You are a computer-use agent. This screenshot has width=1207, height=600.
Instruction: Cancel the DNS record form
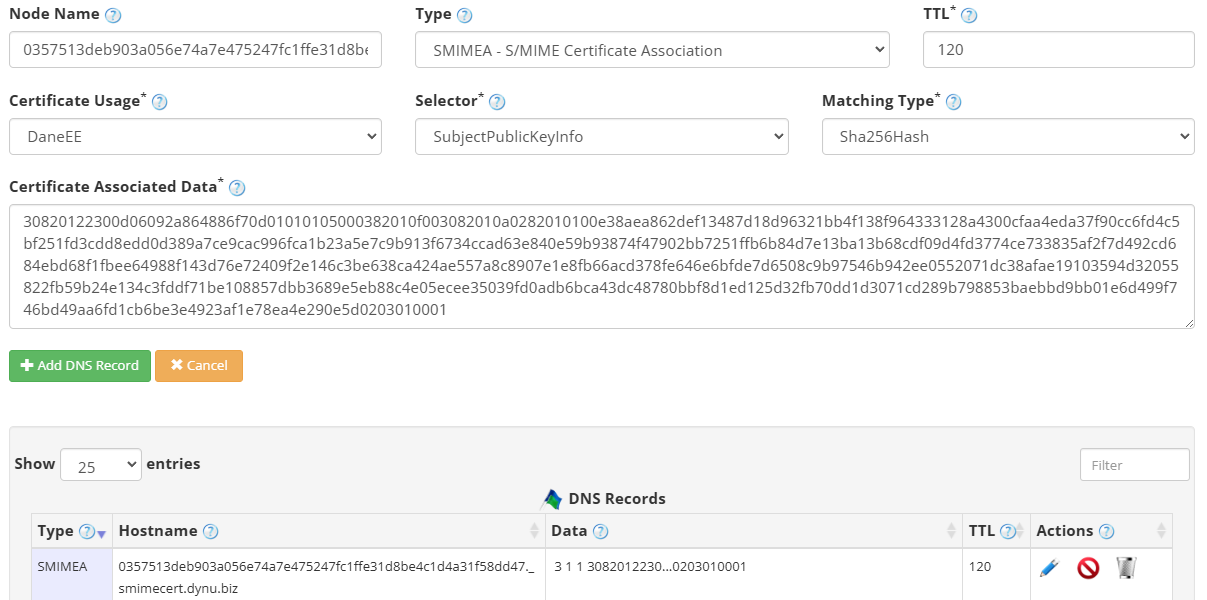point(199,365)
